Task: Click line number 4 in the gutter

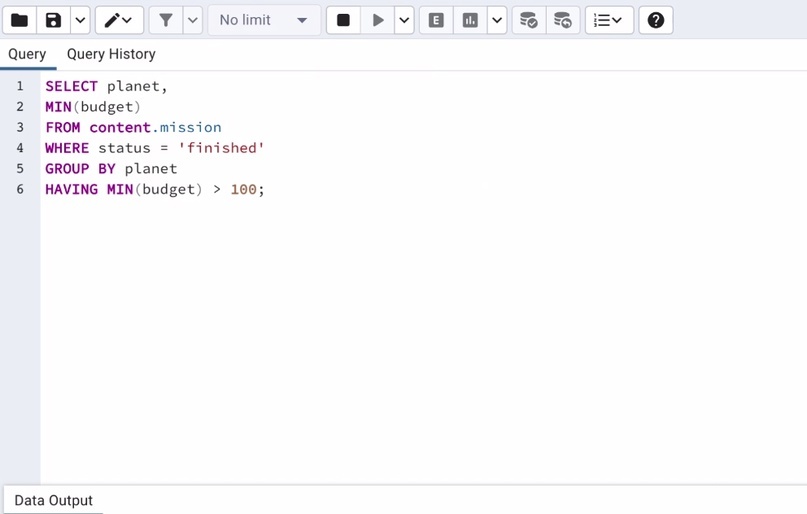Action: pyautogui.click(x=20, y=148)
